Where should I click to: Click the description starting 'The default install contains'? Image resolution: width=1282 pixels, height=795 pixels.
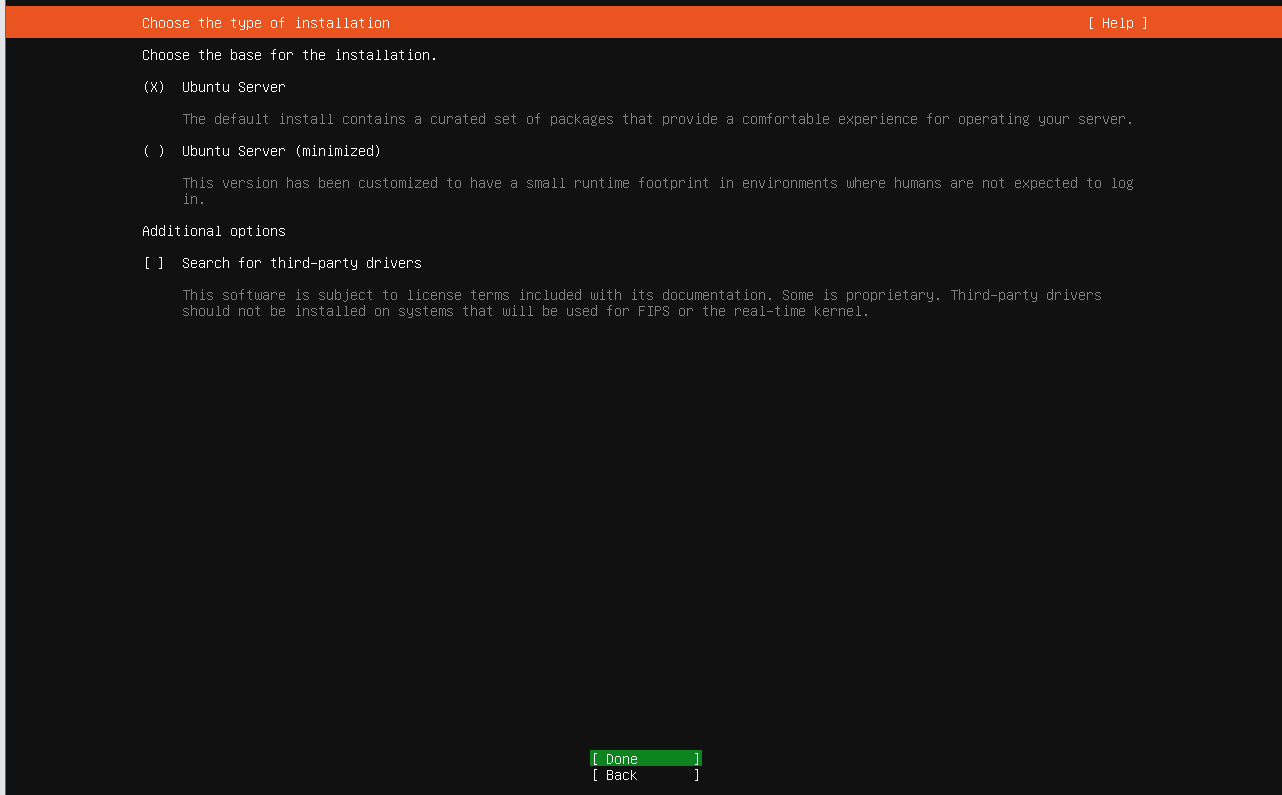[658, 119]
